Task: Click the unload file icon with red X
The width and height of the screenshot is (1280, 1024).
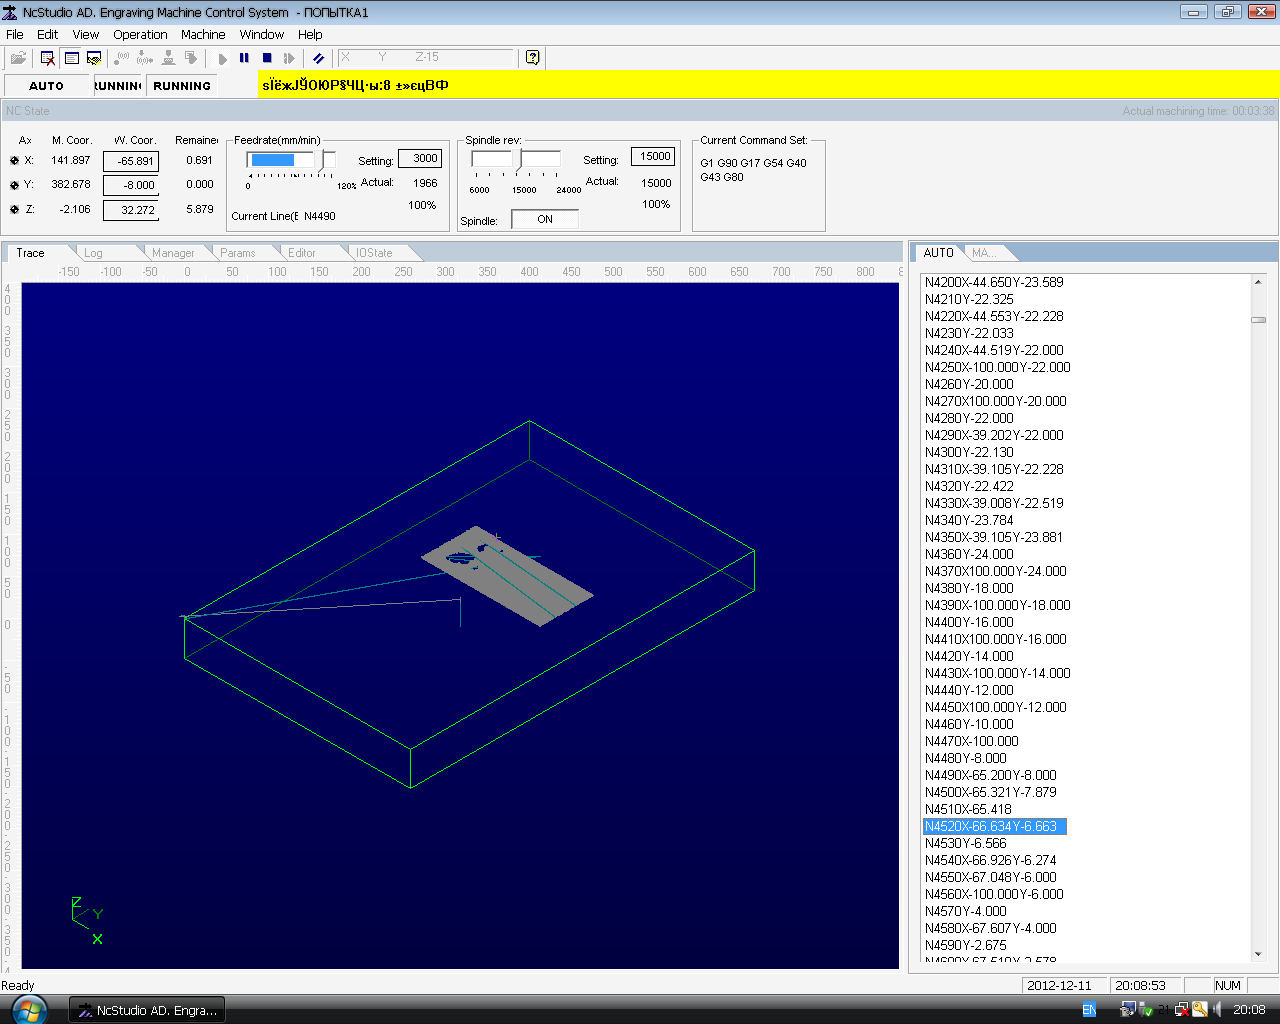Action: (x=47, y=58)
